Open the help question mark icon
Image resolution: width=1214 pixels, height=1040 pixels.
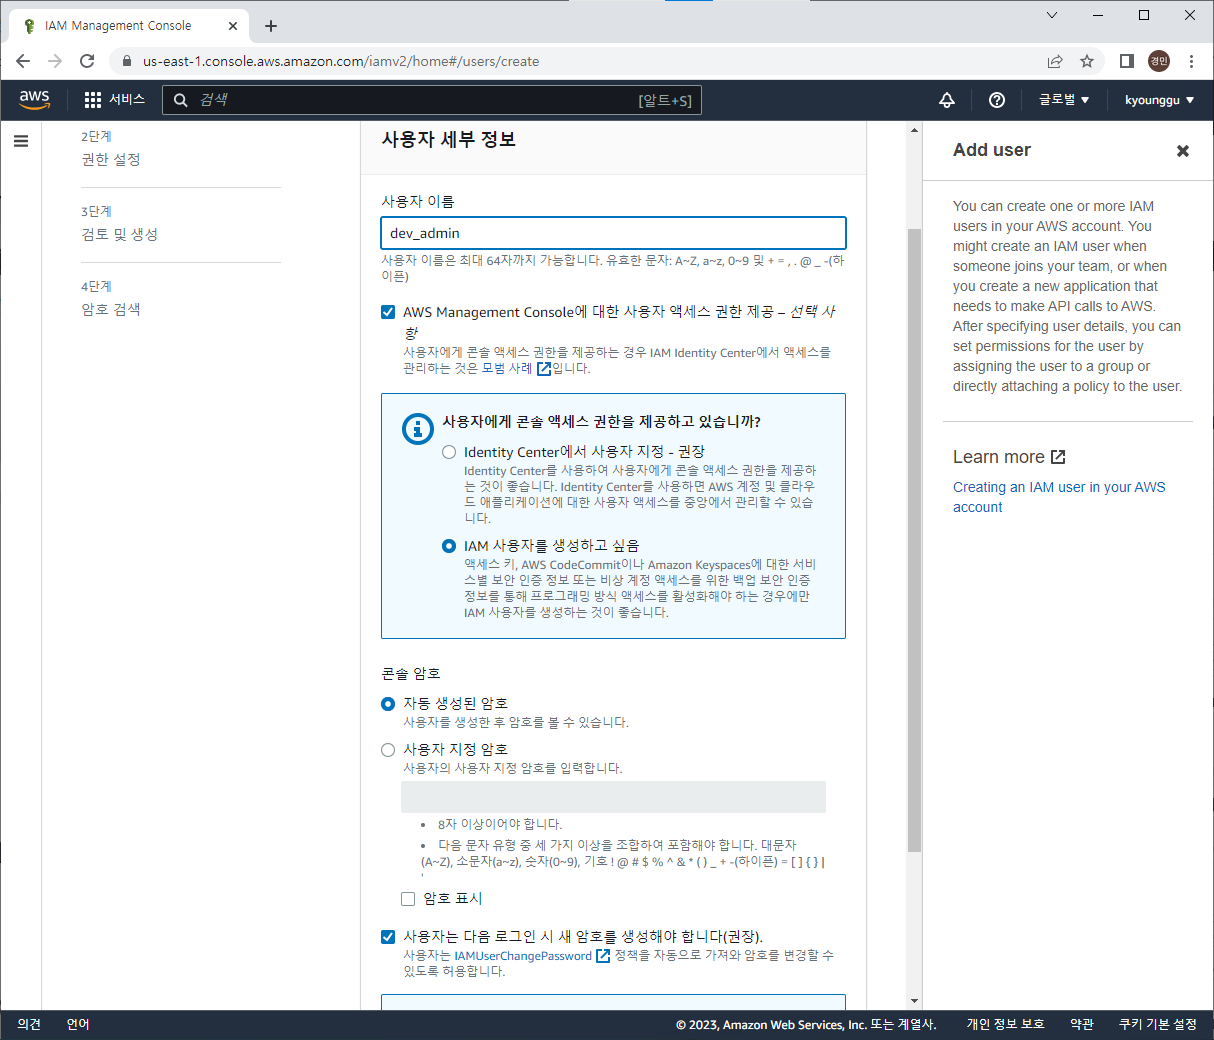click(x=997, y=100)
